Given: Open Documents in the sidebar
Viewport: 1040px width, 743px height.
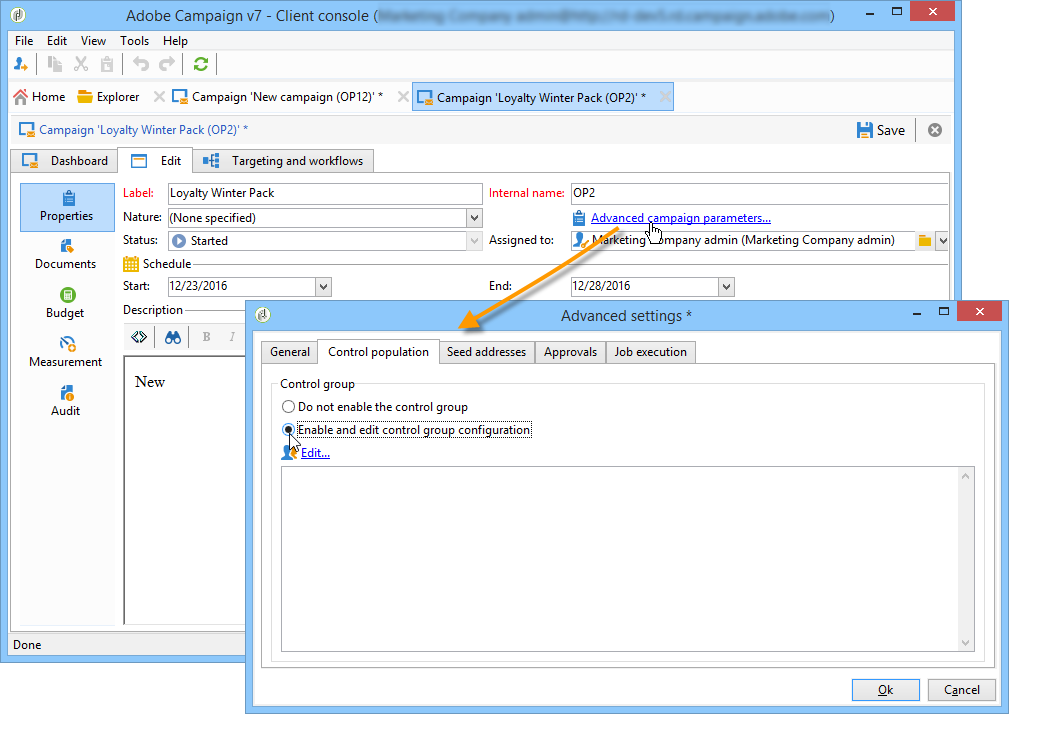Looking at the screenshot, I should tap(66, 255).
